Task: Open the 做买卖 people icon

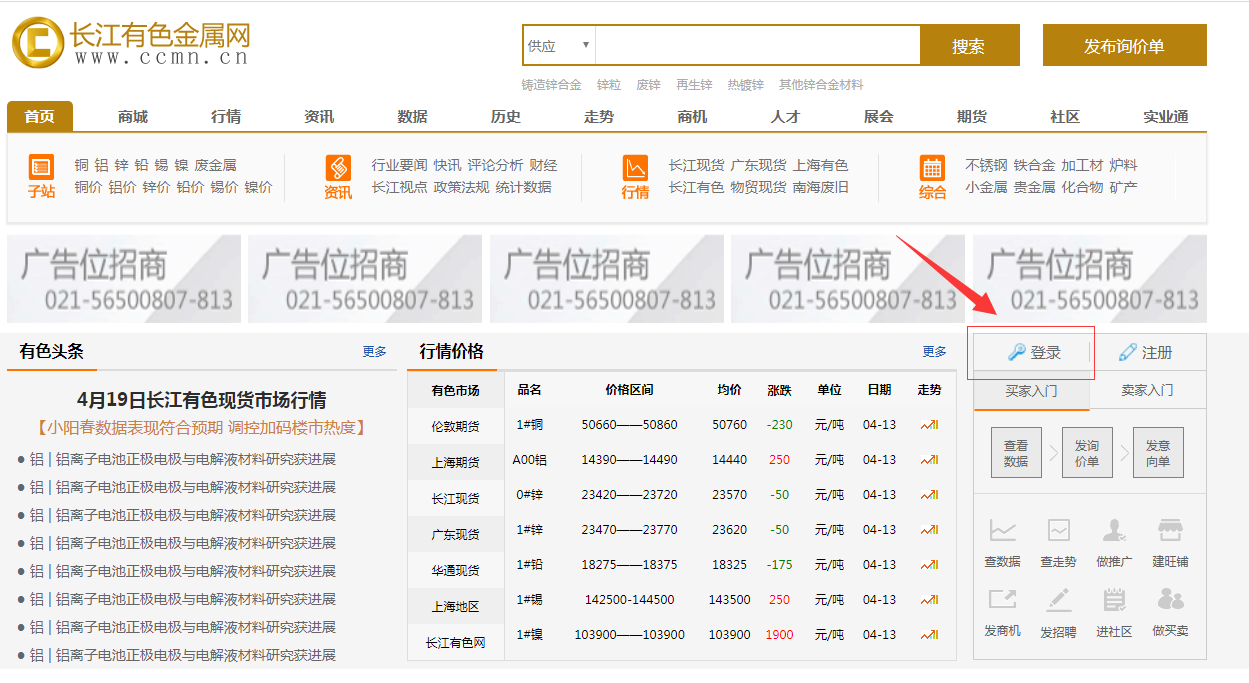Action: pos(1170,600)
